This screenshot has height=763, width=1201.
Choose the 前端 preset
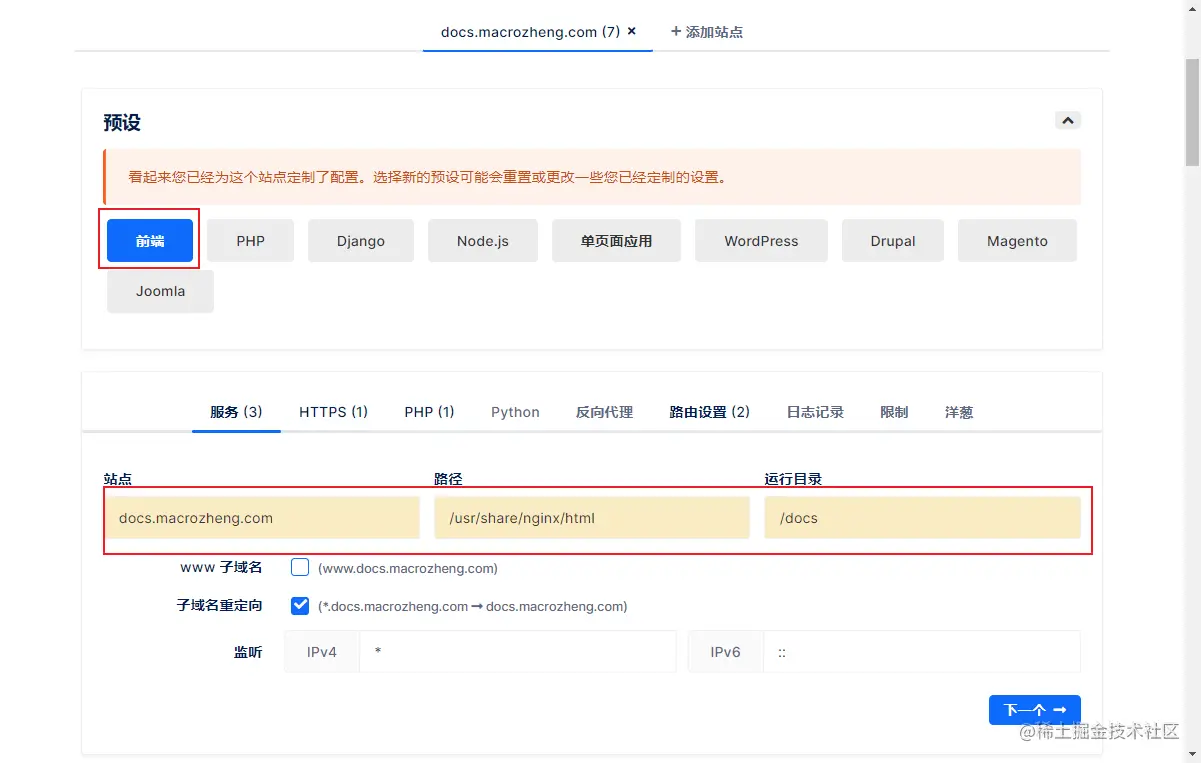coord(150,241)
